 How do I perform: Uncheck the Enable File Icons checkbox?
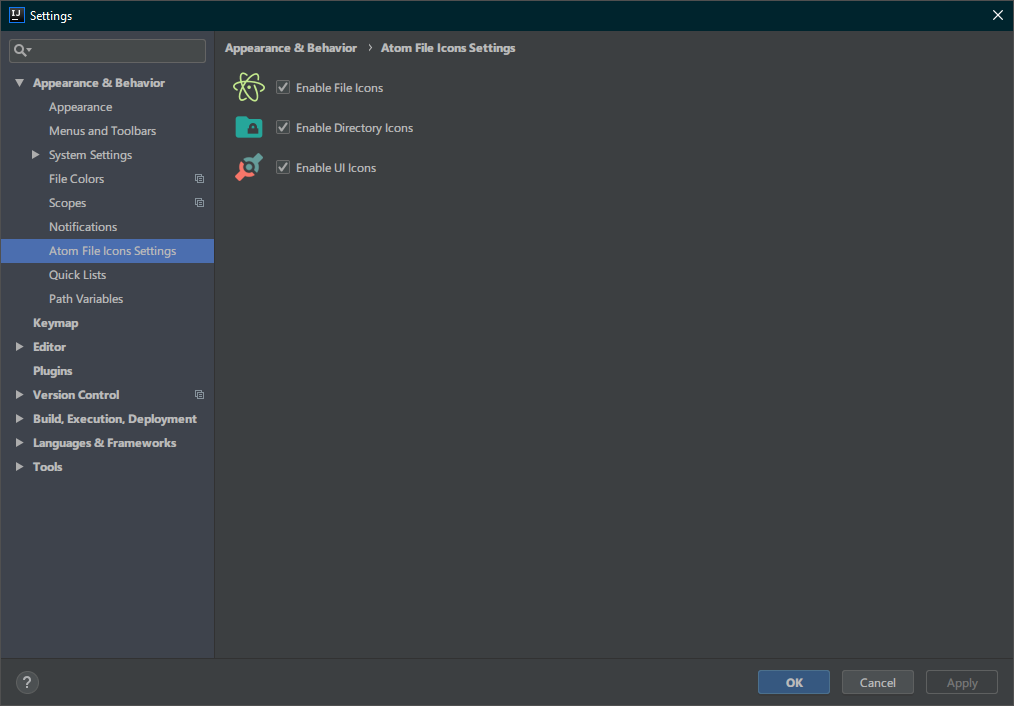click(x=283, y=87)
